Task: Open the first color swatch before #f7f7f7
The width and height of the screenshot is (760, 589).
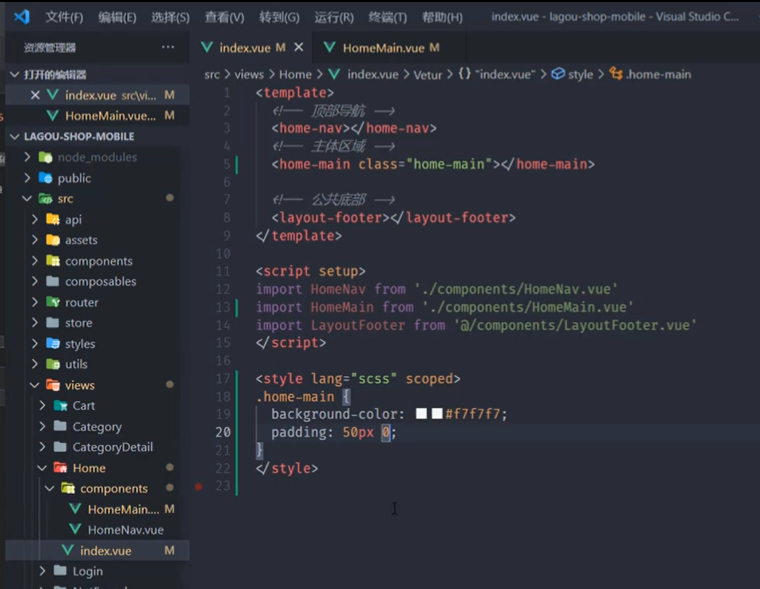Action: (x=421, y=414)
